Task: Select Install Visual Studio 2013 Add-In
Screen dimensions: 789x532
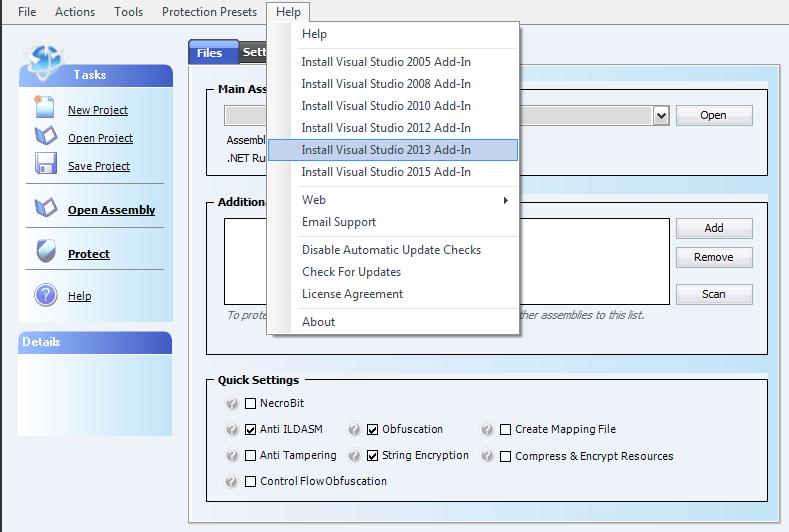Action: (386, 150)
